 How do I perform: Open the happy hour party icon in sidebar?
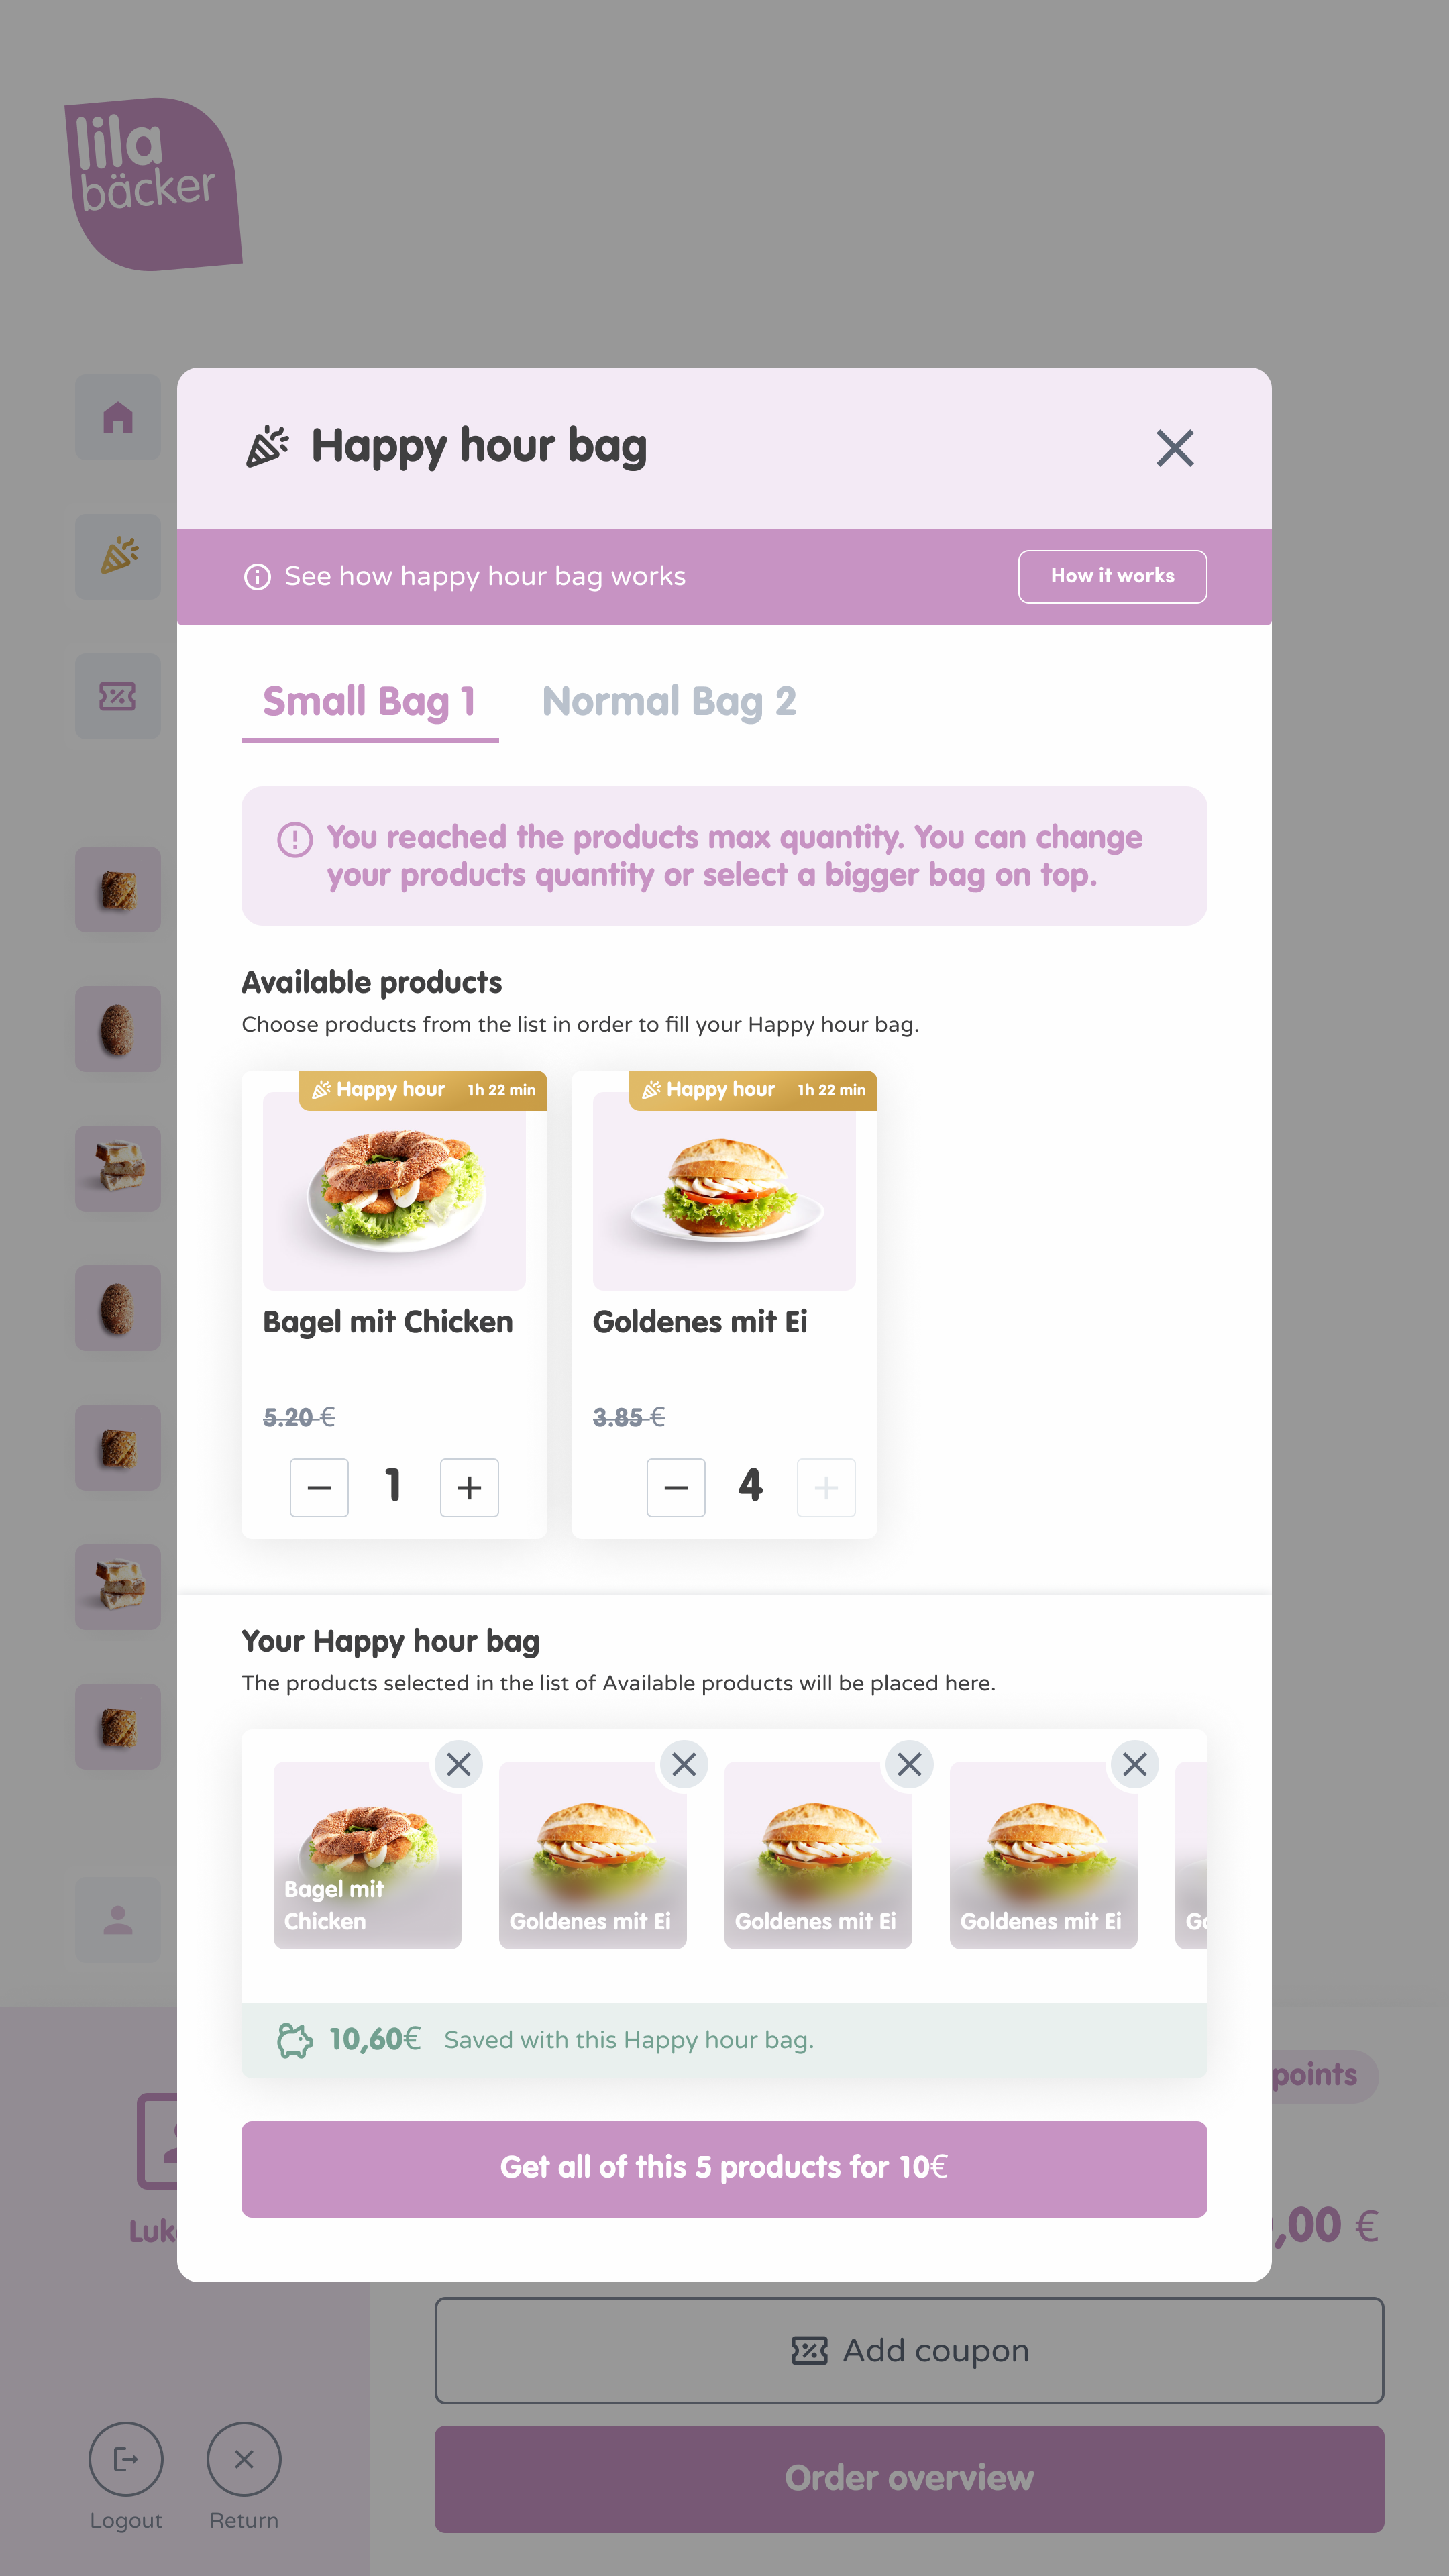coord(118,557)
